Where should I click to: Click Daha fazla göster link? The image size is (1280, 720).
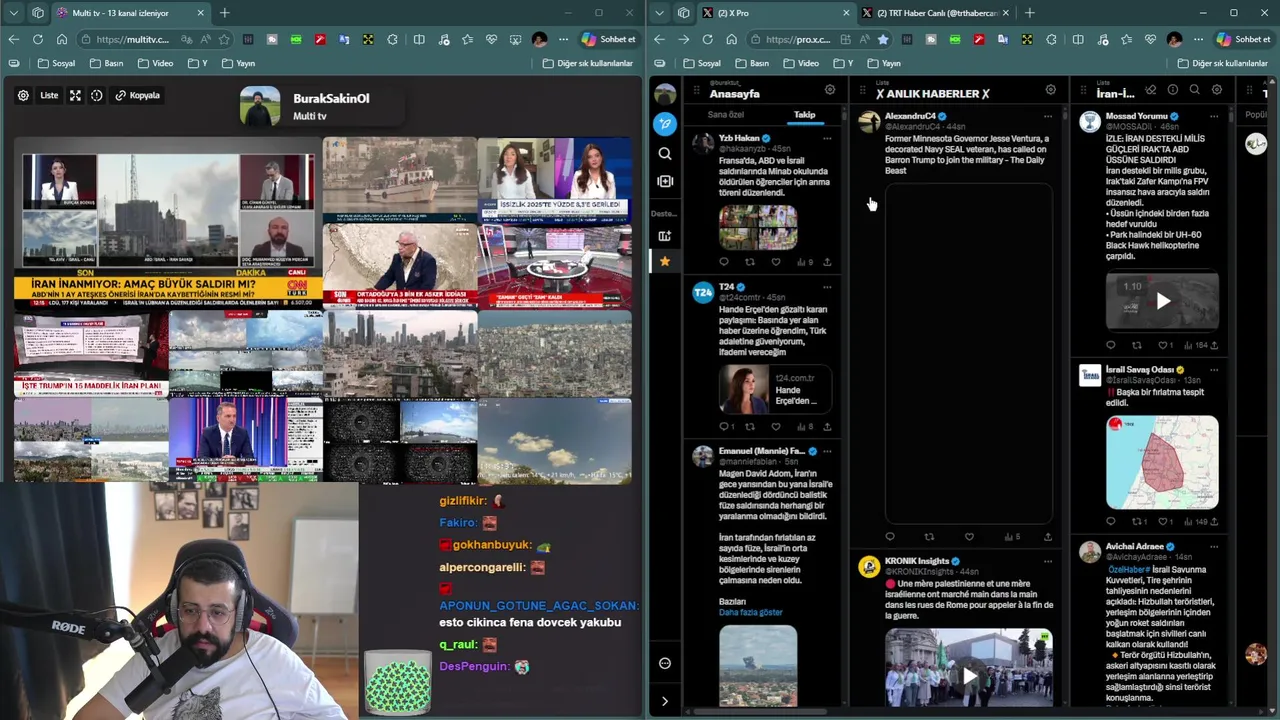(x=751, y=612)
